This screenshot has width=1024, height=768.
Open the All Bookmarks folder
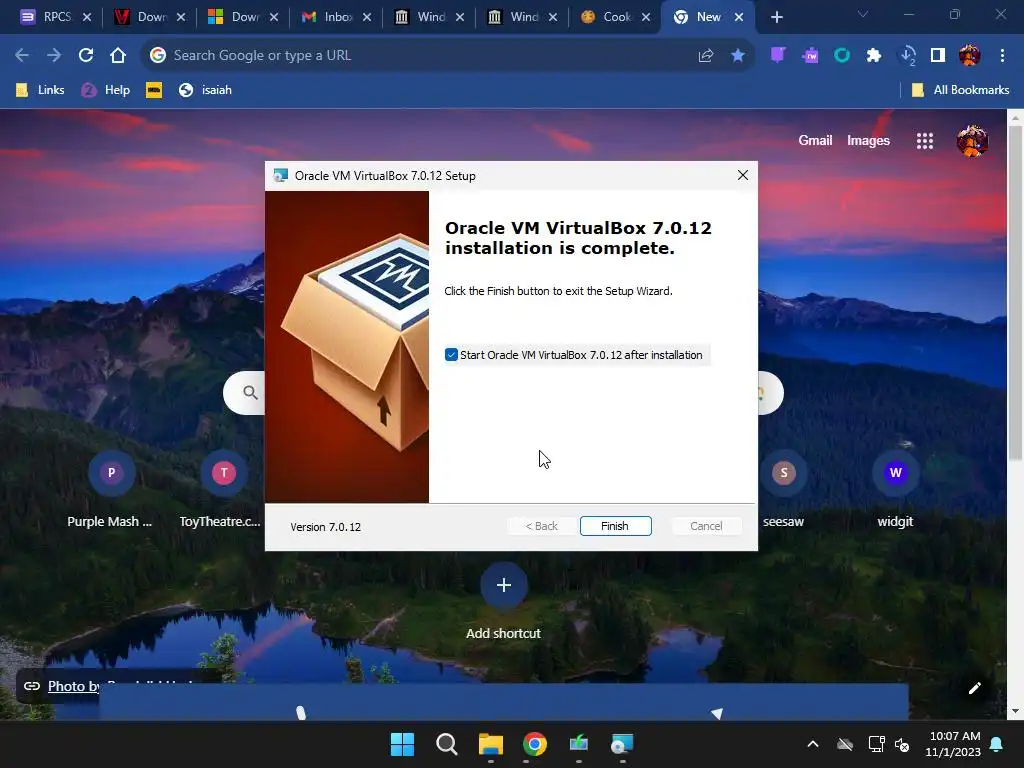(x=960, y=90)
